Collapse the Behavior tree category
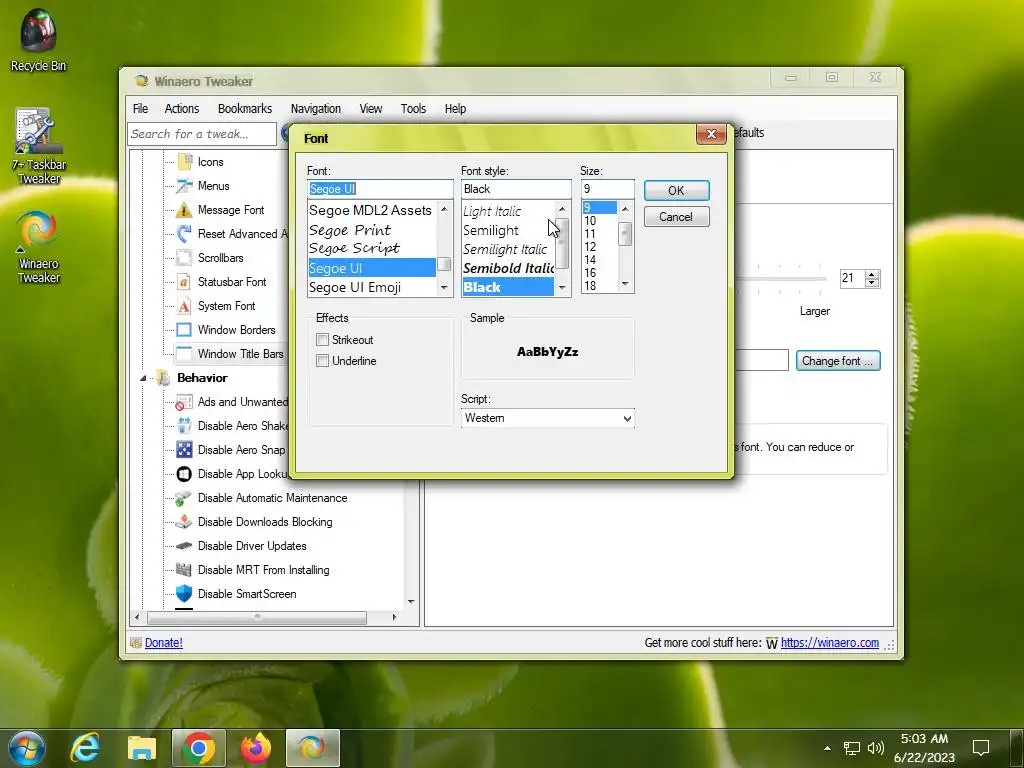Image resolution: width=1024 pixels, height=768 pixels. point(143,378)
